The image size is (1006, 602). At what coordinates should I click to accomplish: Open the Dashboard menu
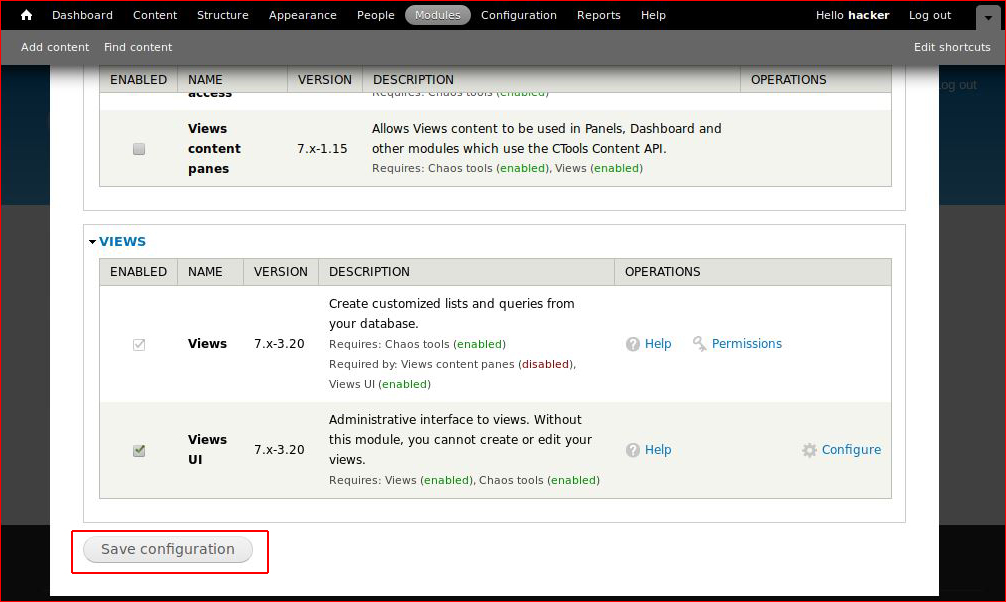click(x=82, y=15)
